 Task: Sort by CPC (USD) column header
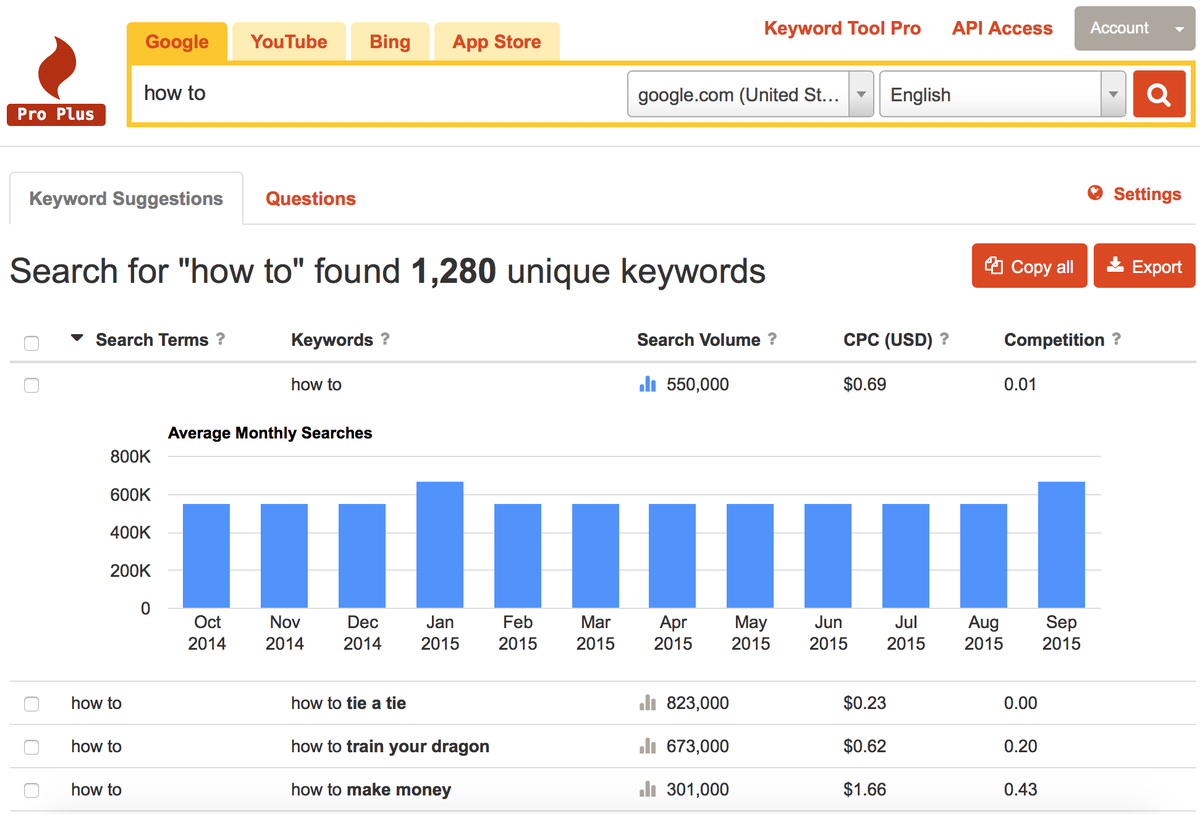888,339
